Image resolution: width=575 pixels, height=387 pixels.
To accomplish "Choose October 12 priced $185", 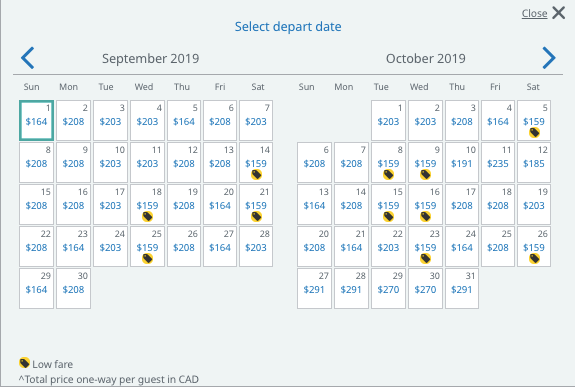I will [534, 163].
